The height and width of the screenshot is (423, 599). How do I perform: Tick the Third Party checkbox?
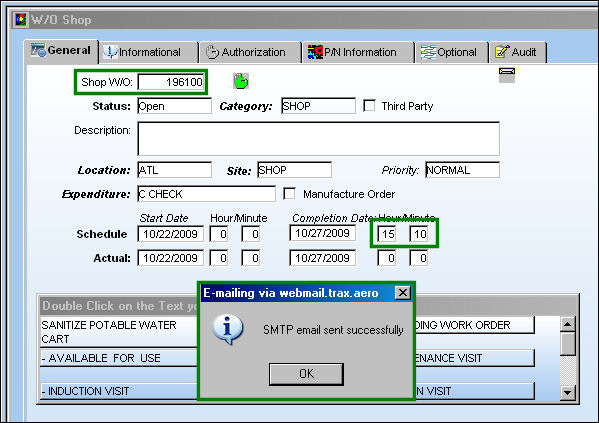point(369,105)
